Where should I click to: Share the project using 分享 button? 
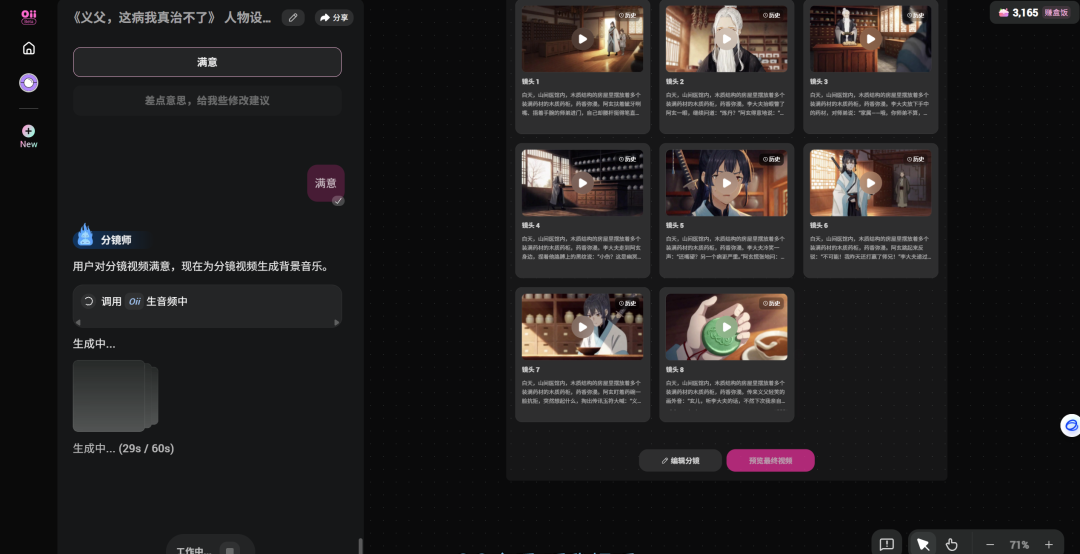[x=334, y=17]
